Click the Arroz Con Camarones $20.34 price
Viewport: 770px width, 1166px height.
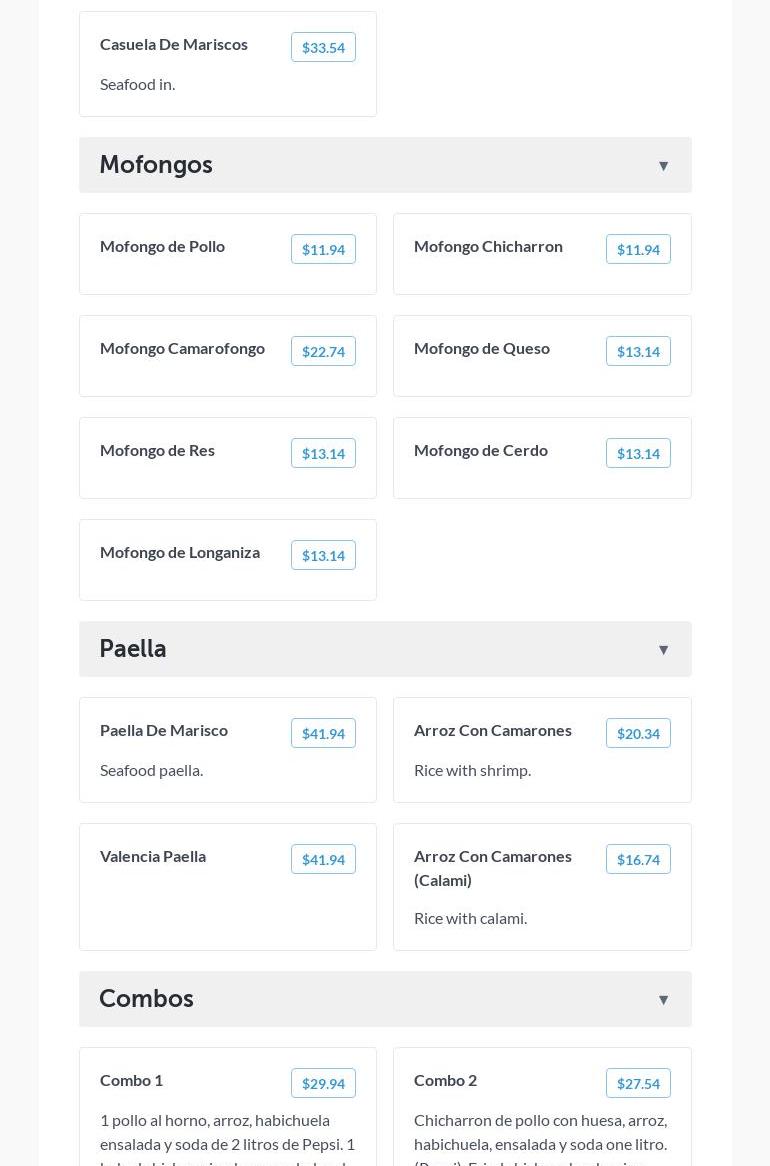638,734
